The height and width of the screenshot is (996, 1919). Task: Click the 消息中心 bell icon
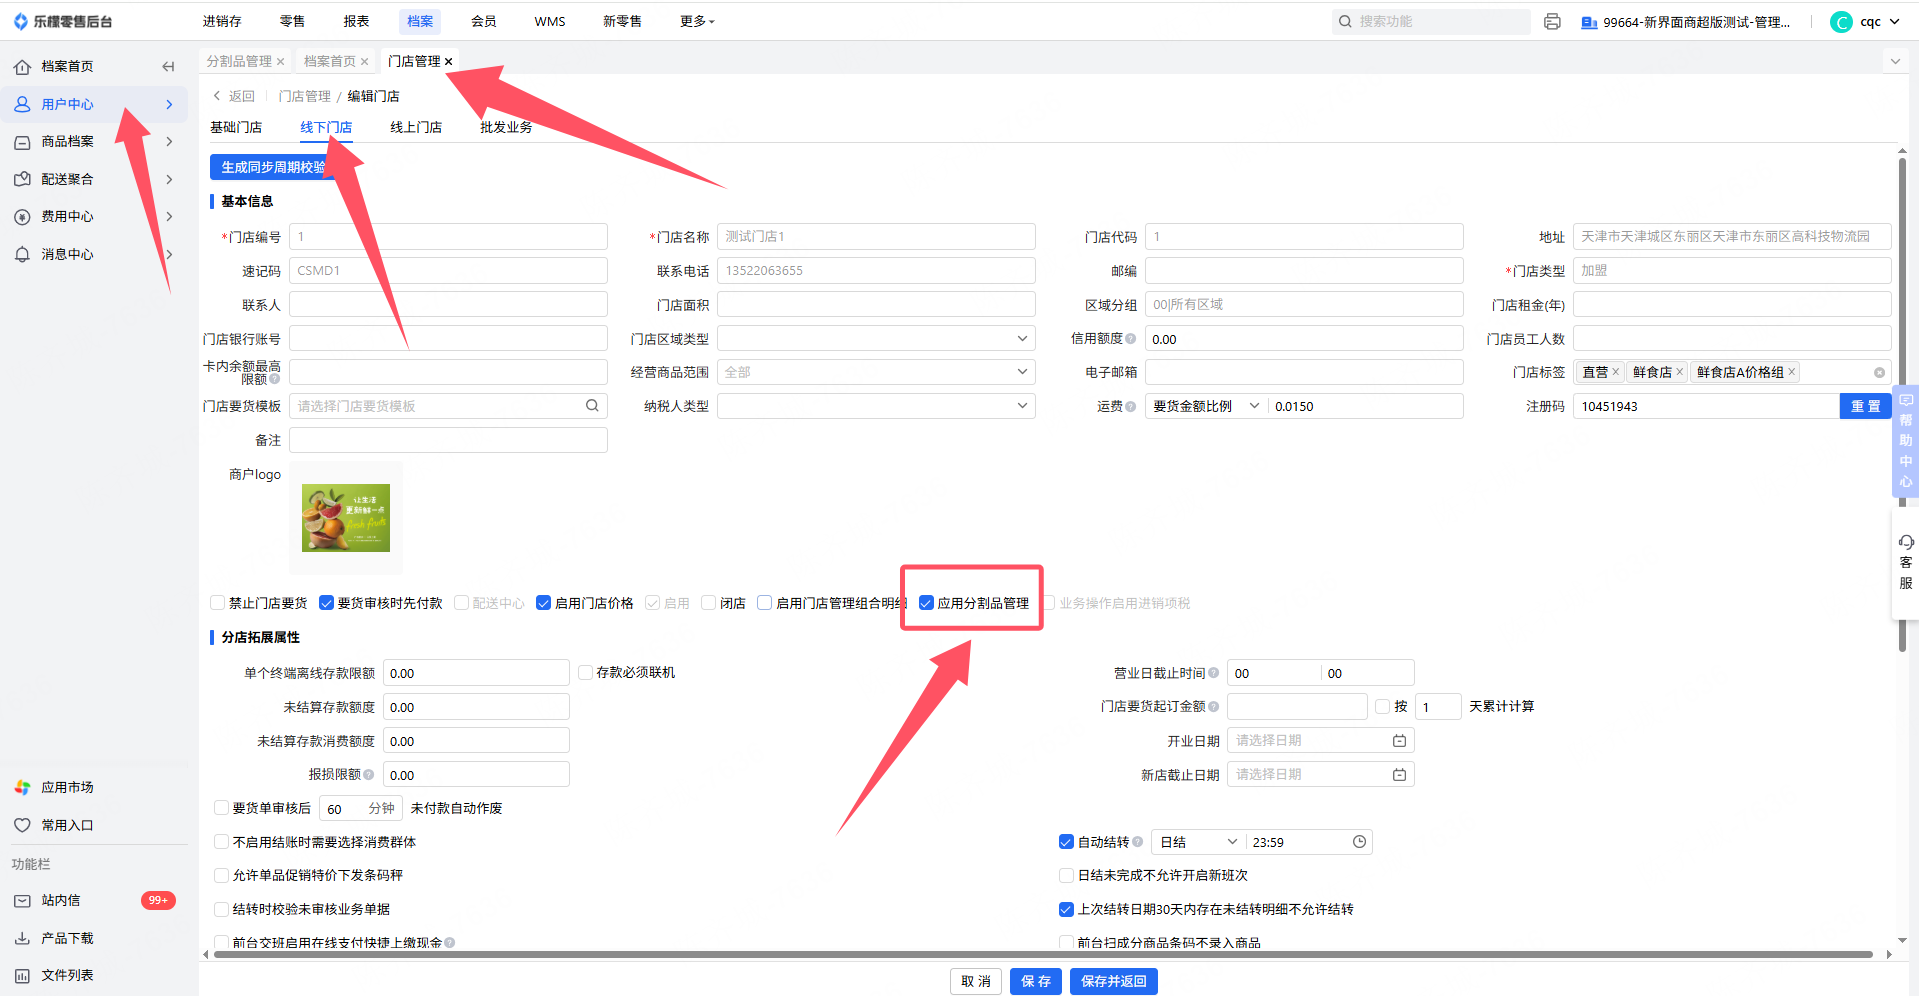22,254
